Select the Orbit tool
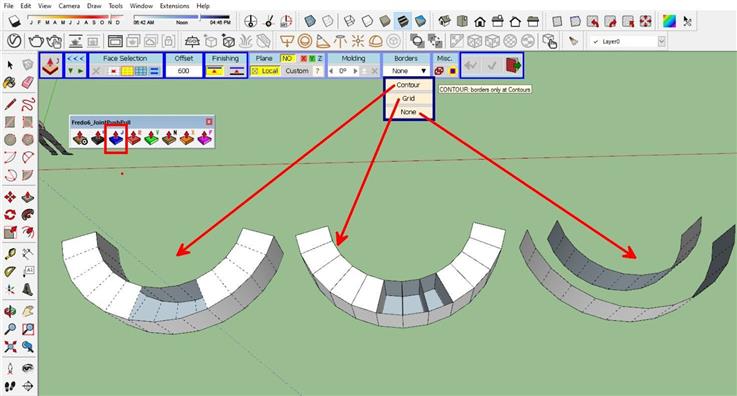Viewport: 737px width, 396px height. point(10,311)
